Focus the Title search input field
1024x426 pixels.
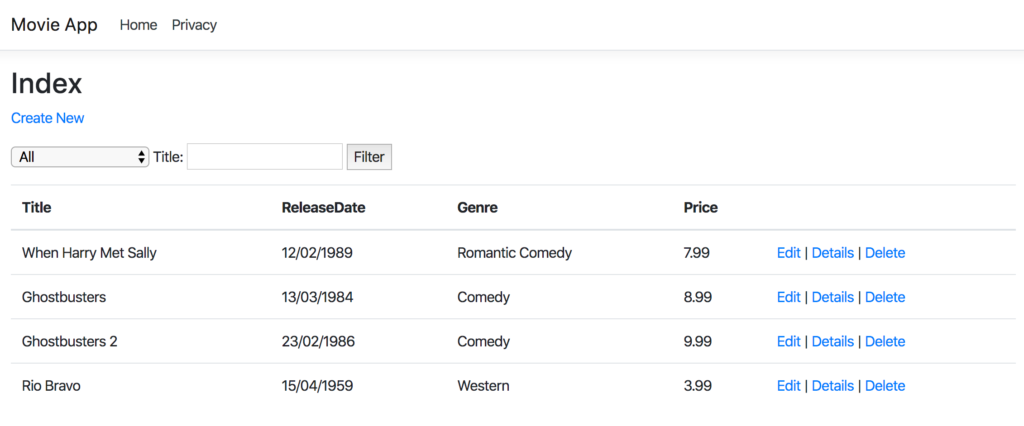pos(264,157)
